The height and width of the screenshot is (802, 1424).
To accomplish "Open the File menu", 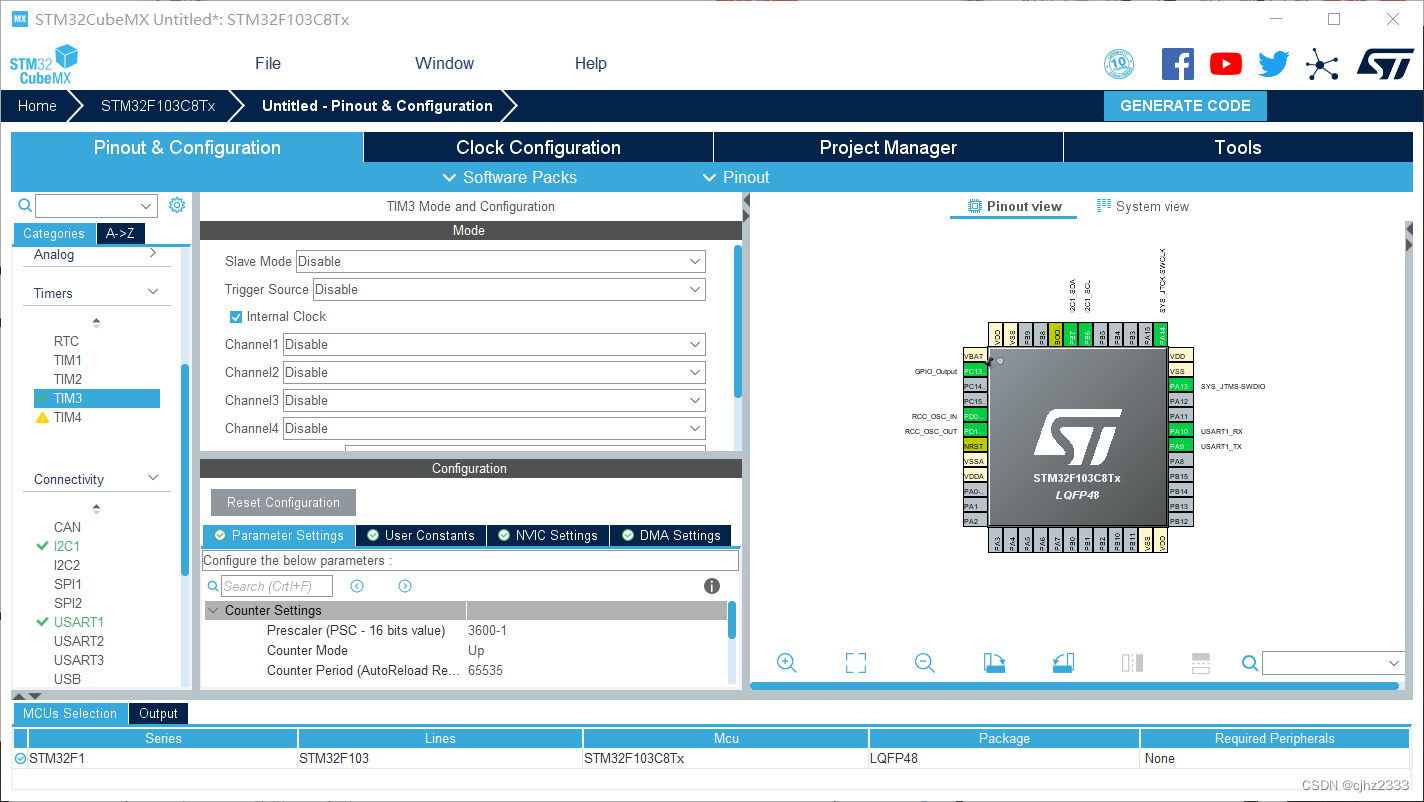I will [x=268, y=63].
